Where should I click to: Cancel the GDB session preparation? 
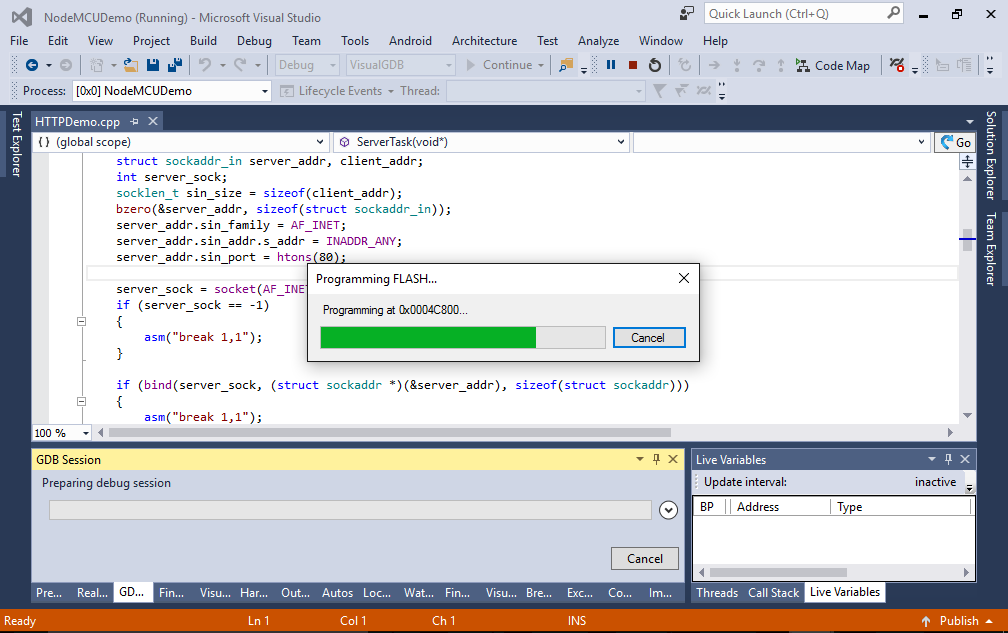pyautogui.click(x=645, y=558)
